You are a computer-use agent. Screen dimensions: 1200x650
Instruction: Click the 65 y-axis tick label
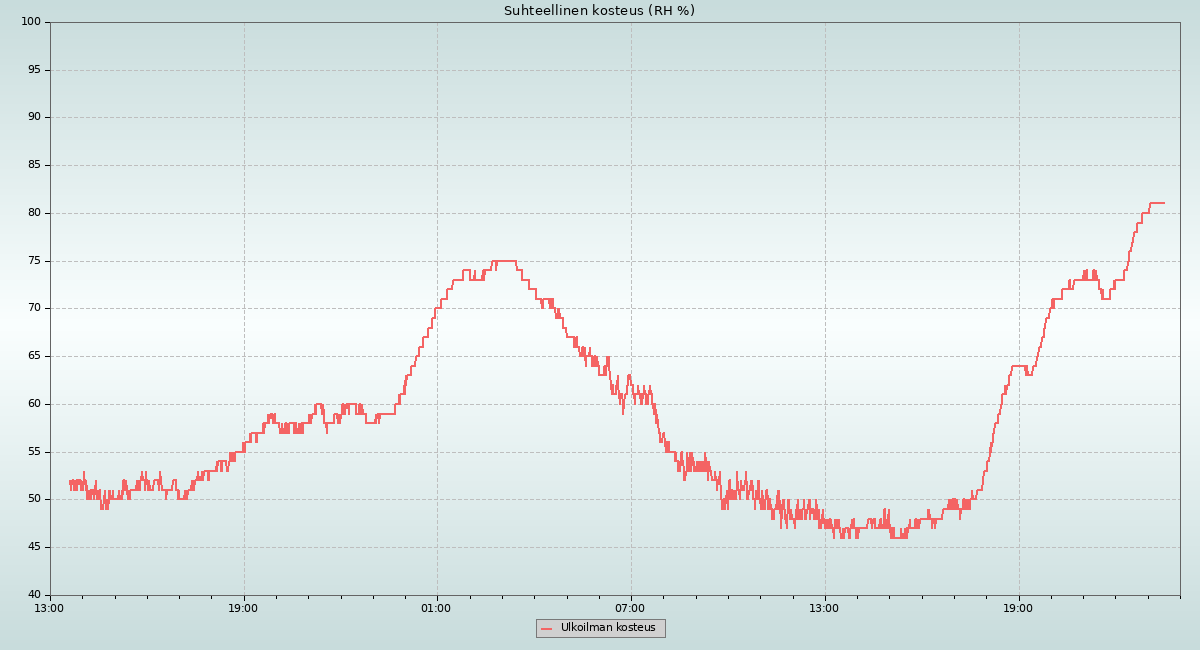coord(34,356)
